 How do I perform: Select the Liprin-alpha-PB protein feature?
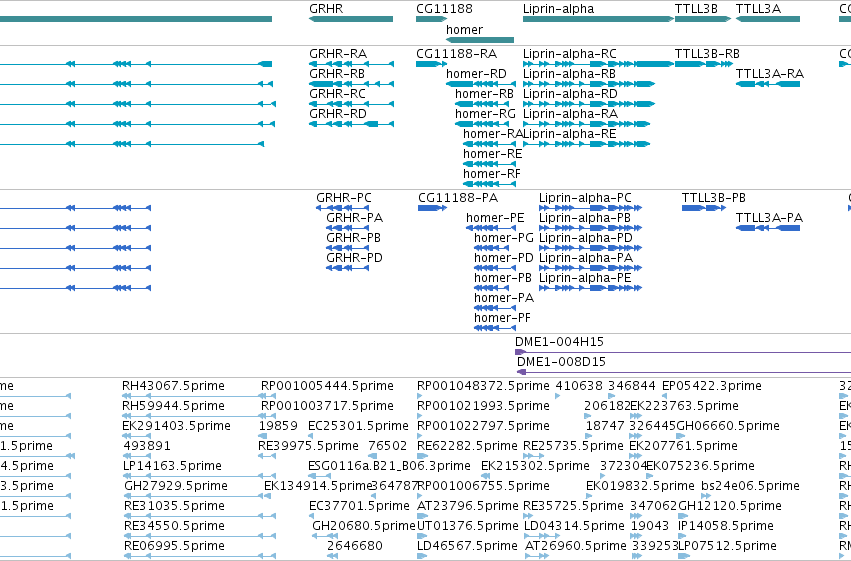point(590,228)
